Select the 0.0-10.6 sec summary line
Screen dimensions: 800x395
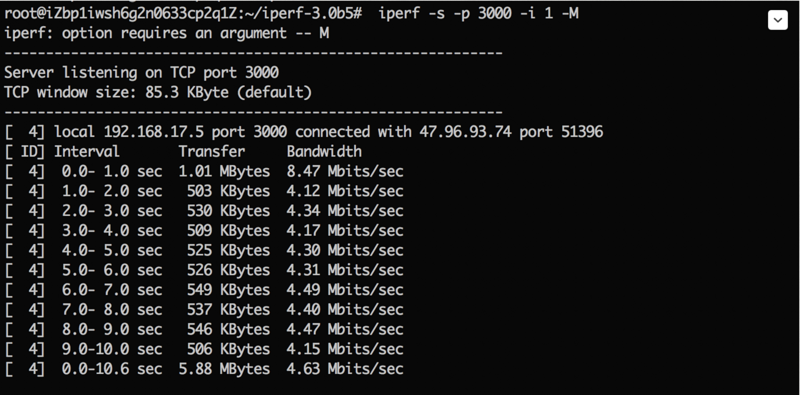tap(204, 369)
